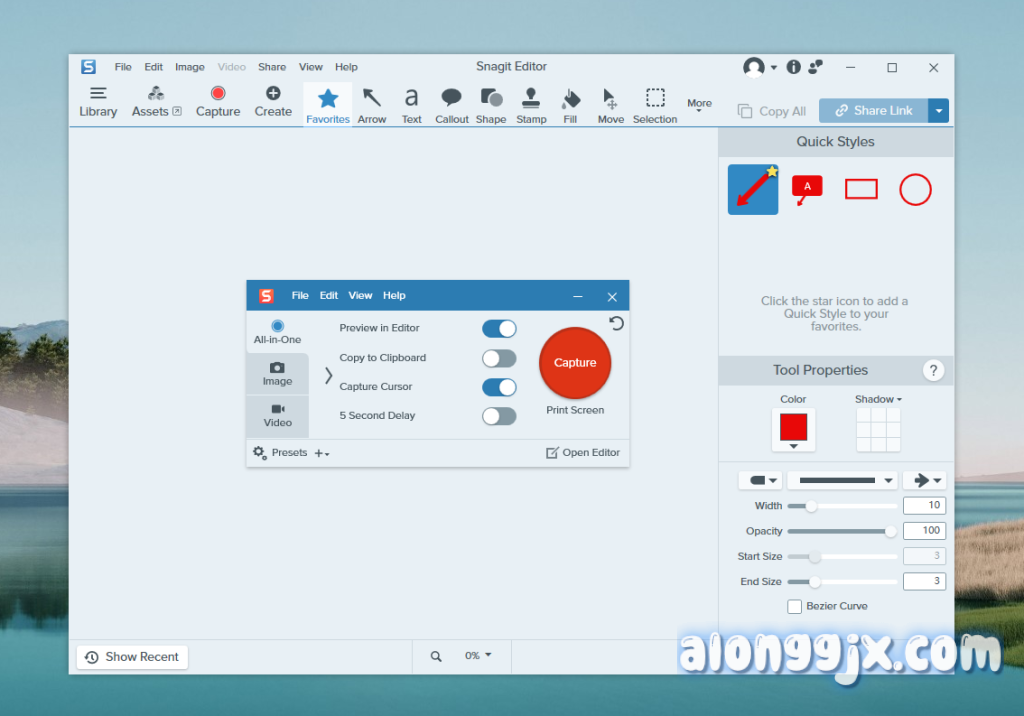Expand the Share Link dropdown arrow
Image resolution: width=1024 pixels, height=716 pixels.
tap(938, 111)
